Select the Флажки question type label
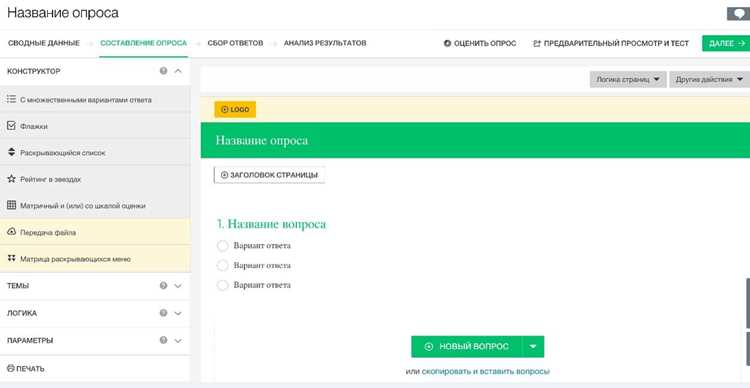 click(x=34, y=127)
